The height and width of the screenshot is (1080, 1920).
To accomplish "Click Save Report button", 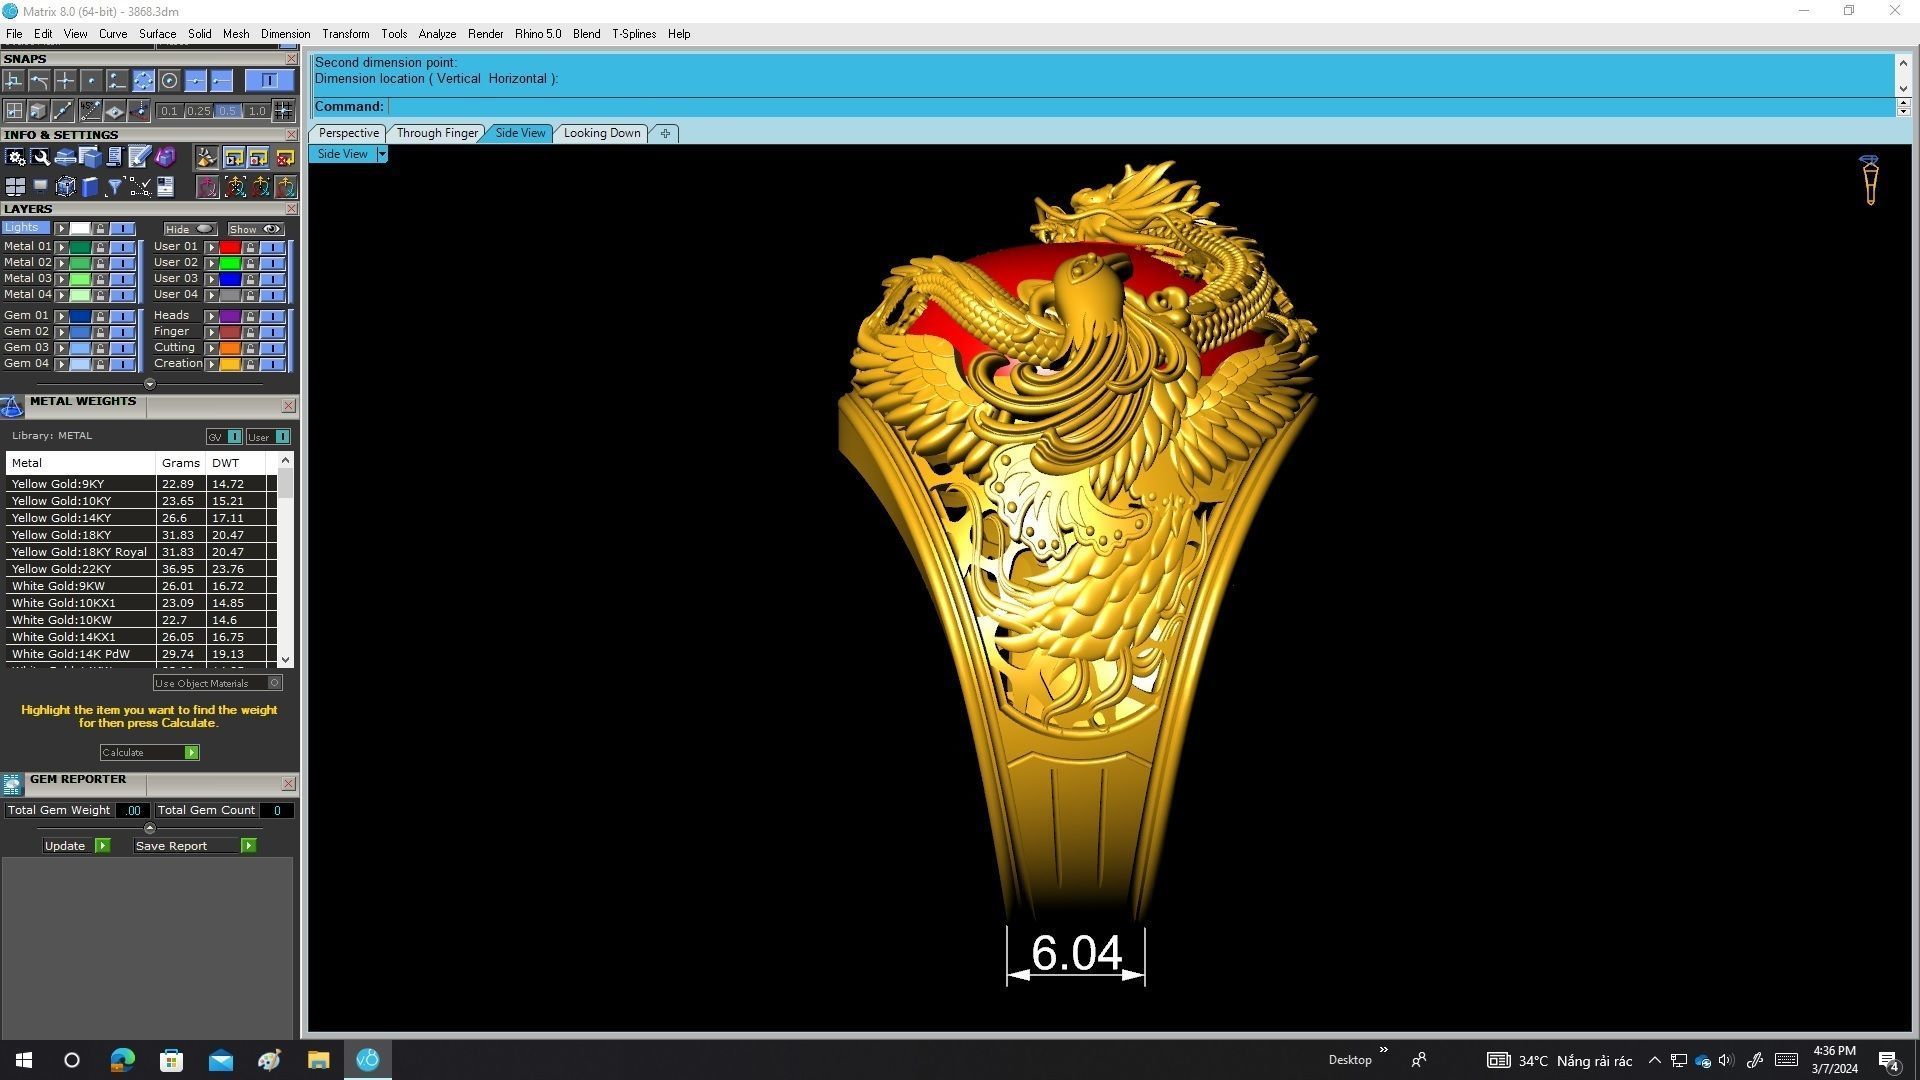I will click(x=195, y=846).
